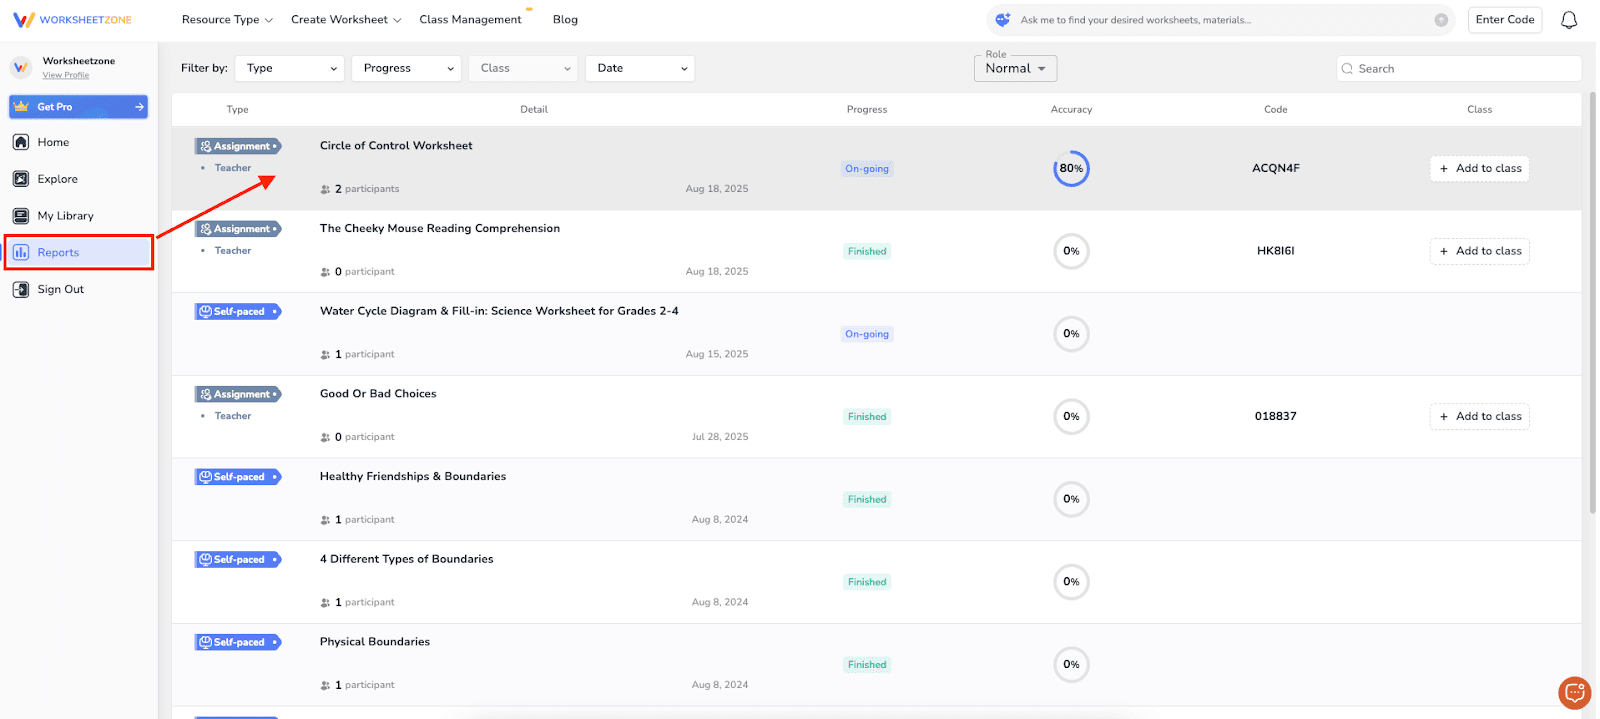Click Self-paced badge for Physical Boundaries
This screenshot has height=719, width=1600.
click(238, 642)
